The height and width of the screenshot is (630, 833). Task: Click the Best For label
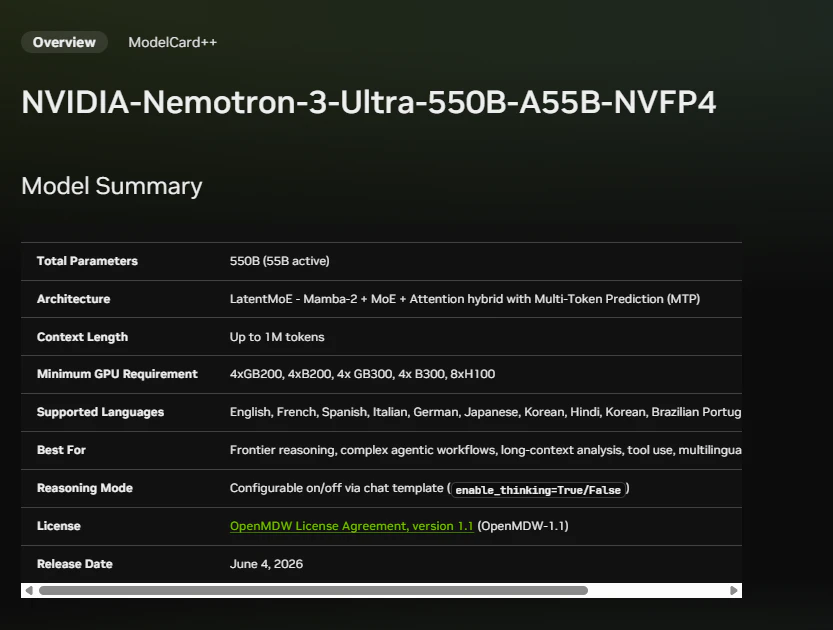click(x=61, y=450)
